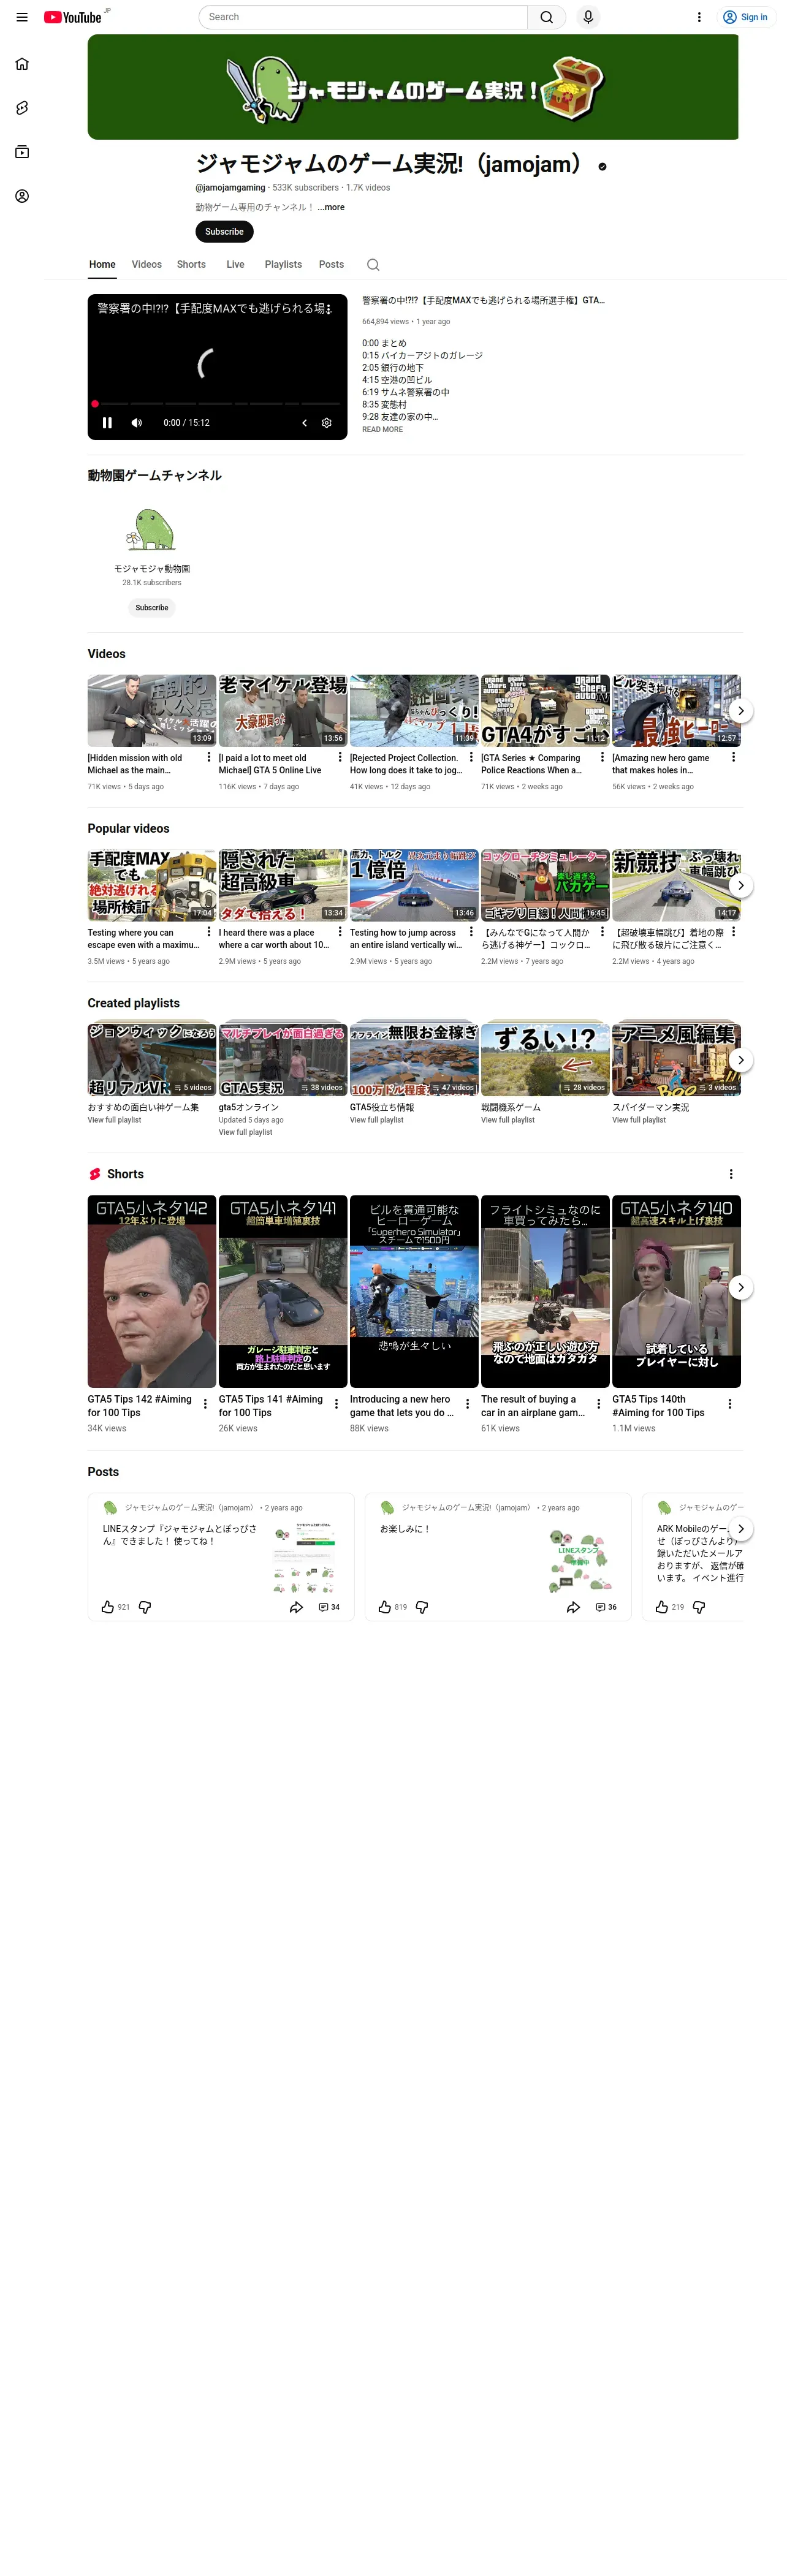The image size is (787, 2576).
Task: Open Home in the left sidebar
Action: (22, 64)
